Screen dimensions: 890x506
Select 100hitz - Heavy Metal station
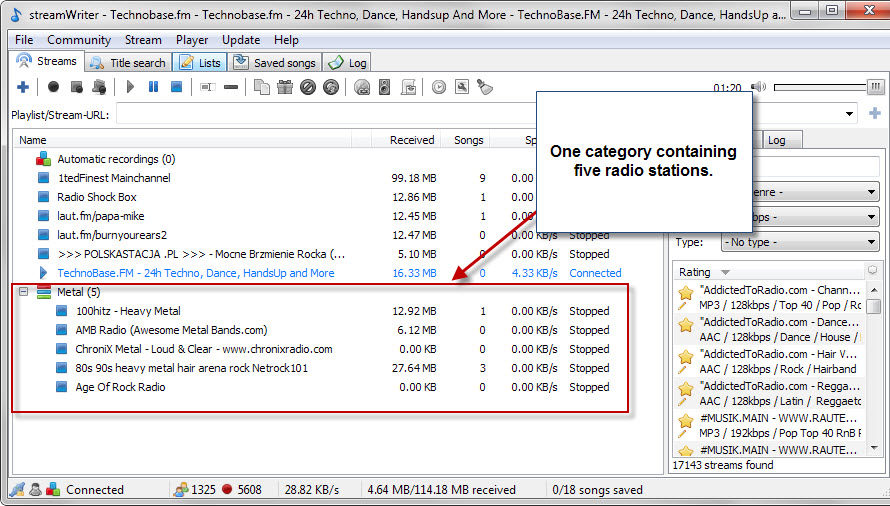128,311
